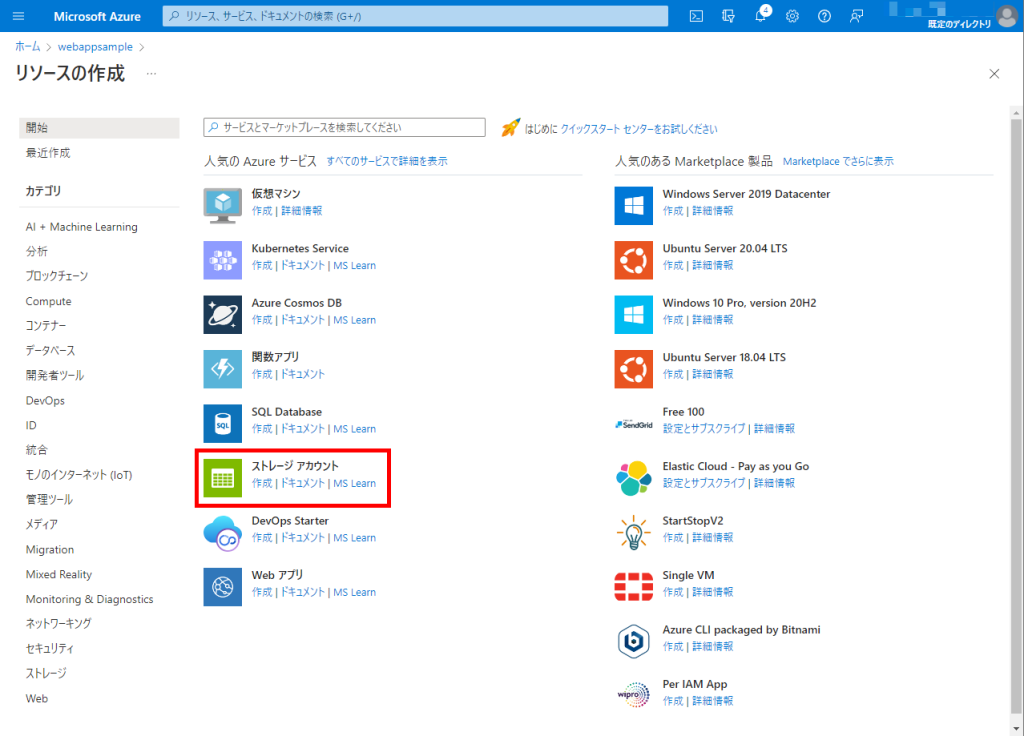Open the Directory and subscription filter icon

[728, 16]
